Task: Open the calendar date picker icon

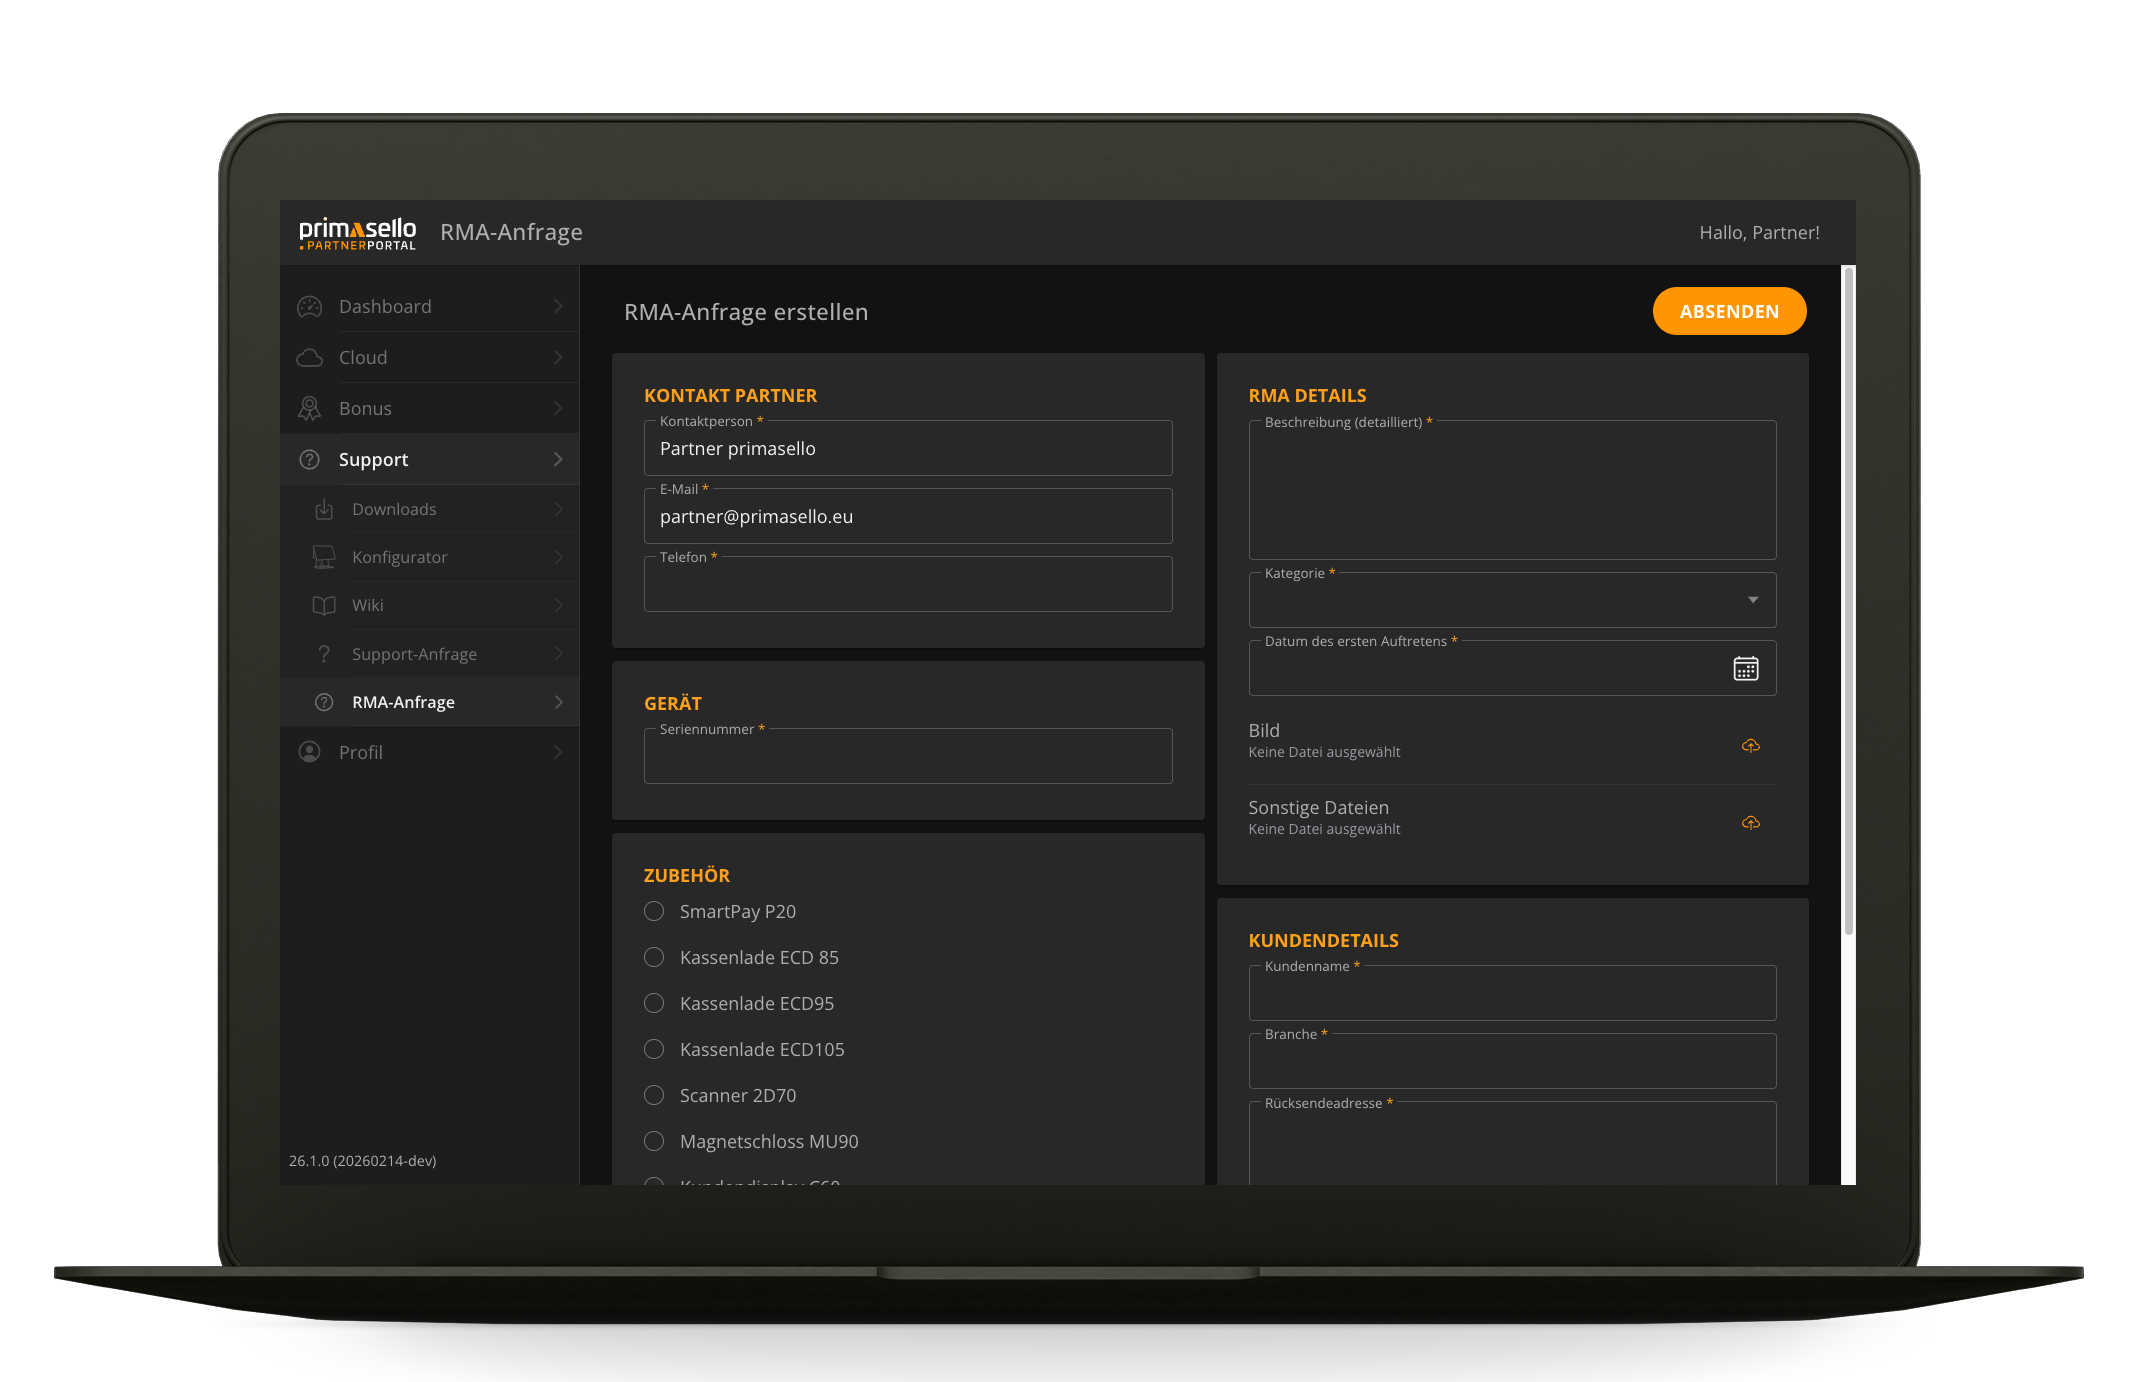Action: (x=1745, y=669)
